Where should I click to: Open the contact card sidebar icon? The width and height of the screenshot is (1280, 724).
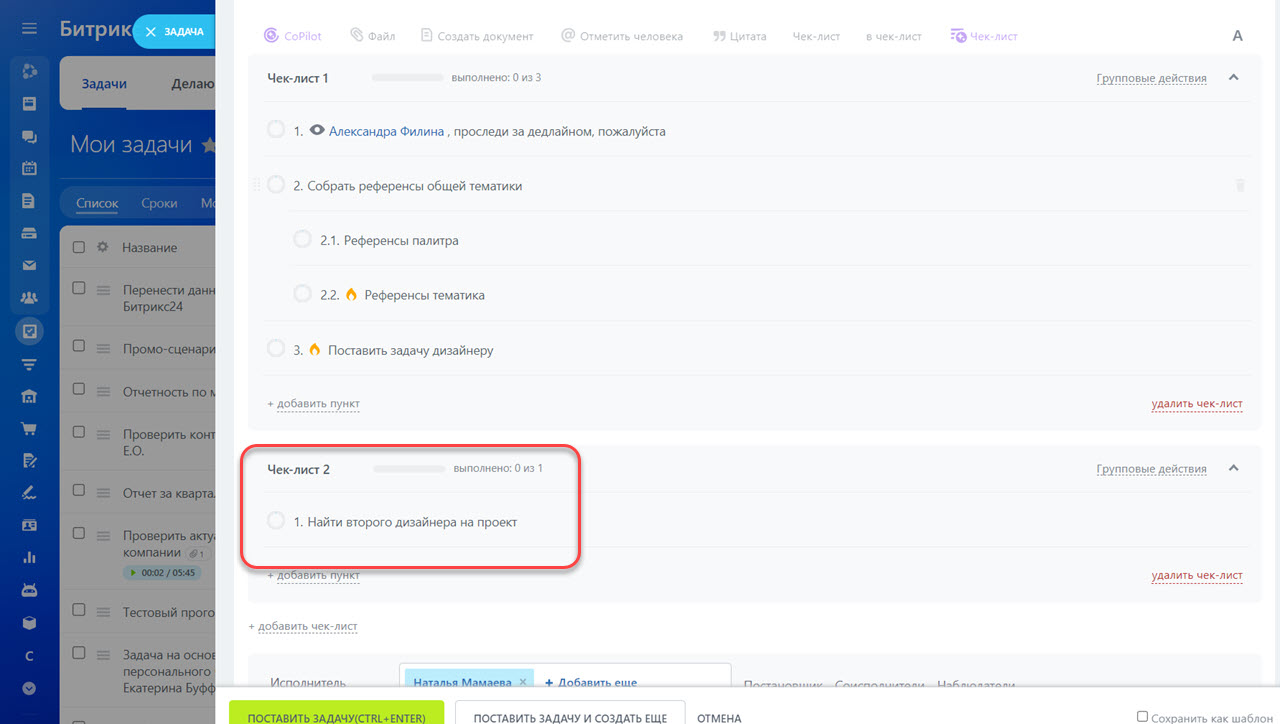(x=29, y=525)
